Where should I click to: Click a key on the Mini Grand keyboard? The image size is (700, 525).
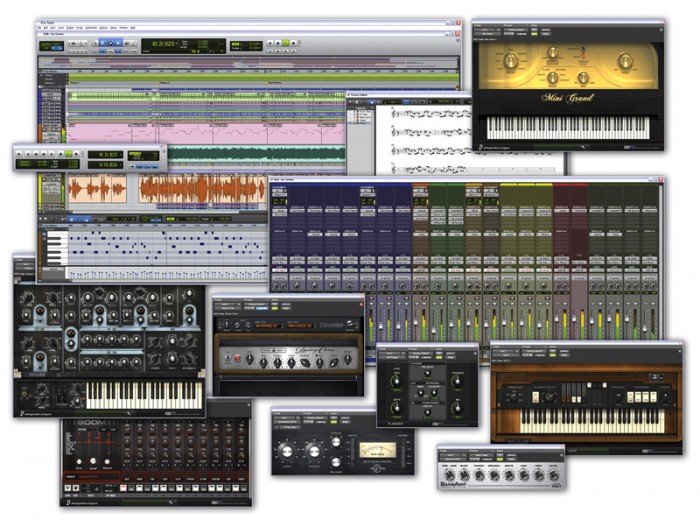tap(568, 128)
